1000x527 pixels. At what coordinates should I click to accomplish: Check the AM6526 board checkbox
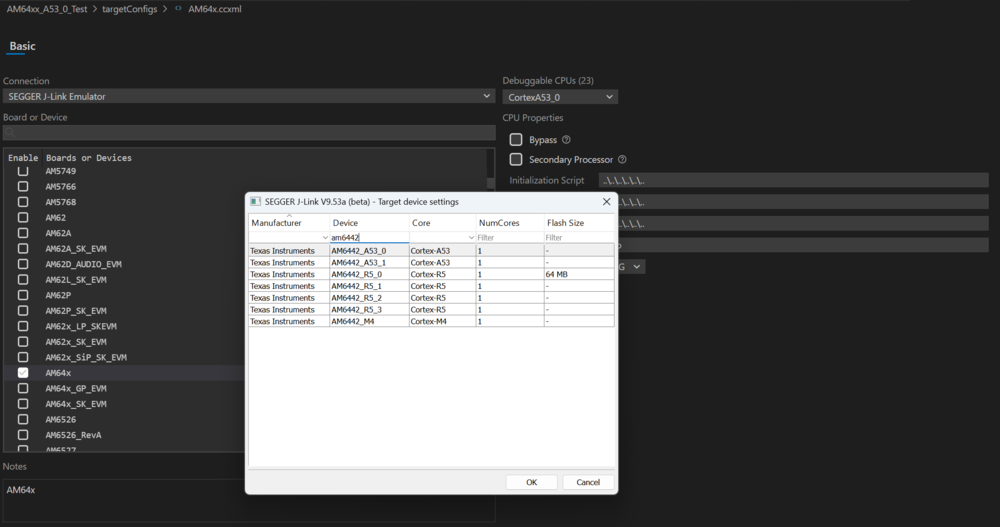click(23, 419)
